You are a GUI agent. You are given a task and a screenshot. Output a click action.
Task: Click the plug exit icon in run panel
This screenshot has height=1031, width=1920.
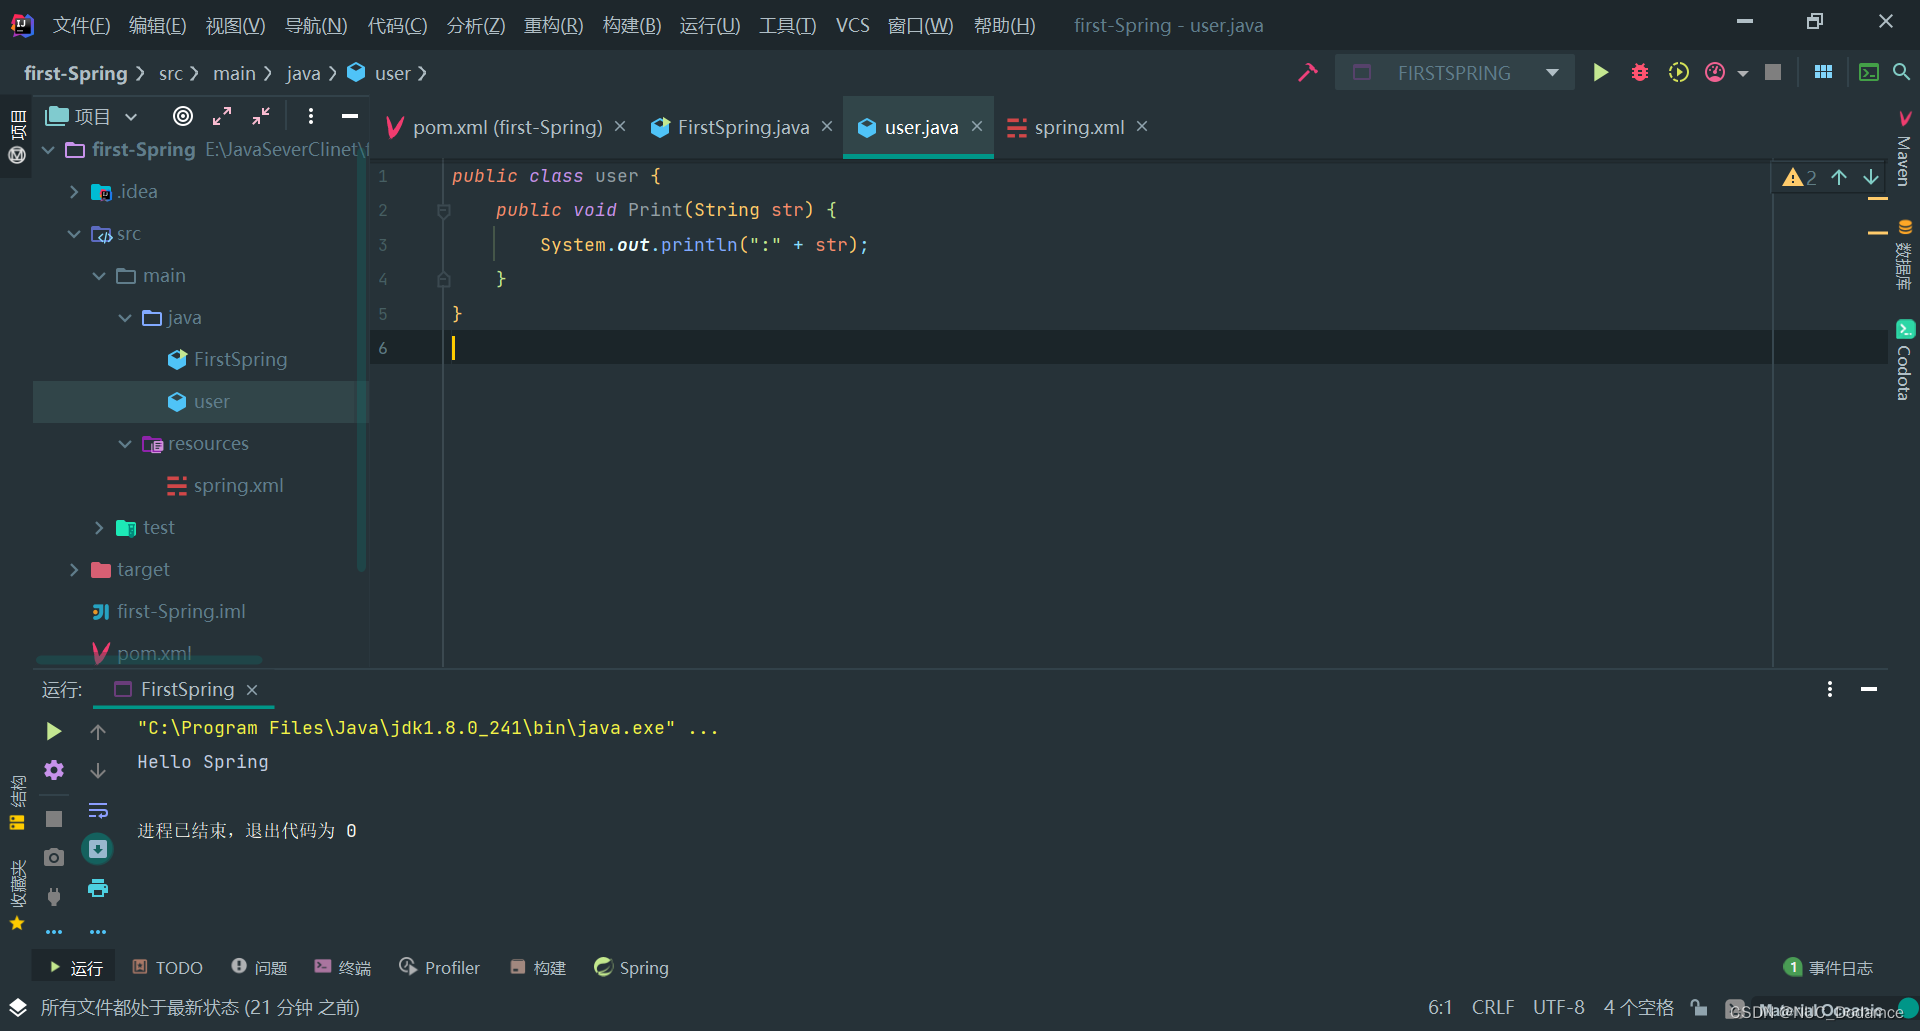54,896
